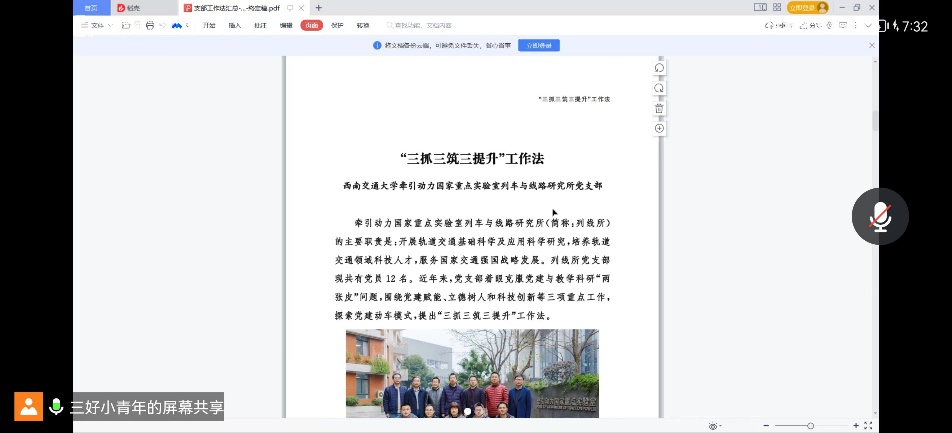Viewport: 952px width, 433px height.
Task: Open the grid apps icon in title bar
Action: [x=776, y=7]
